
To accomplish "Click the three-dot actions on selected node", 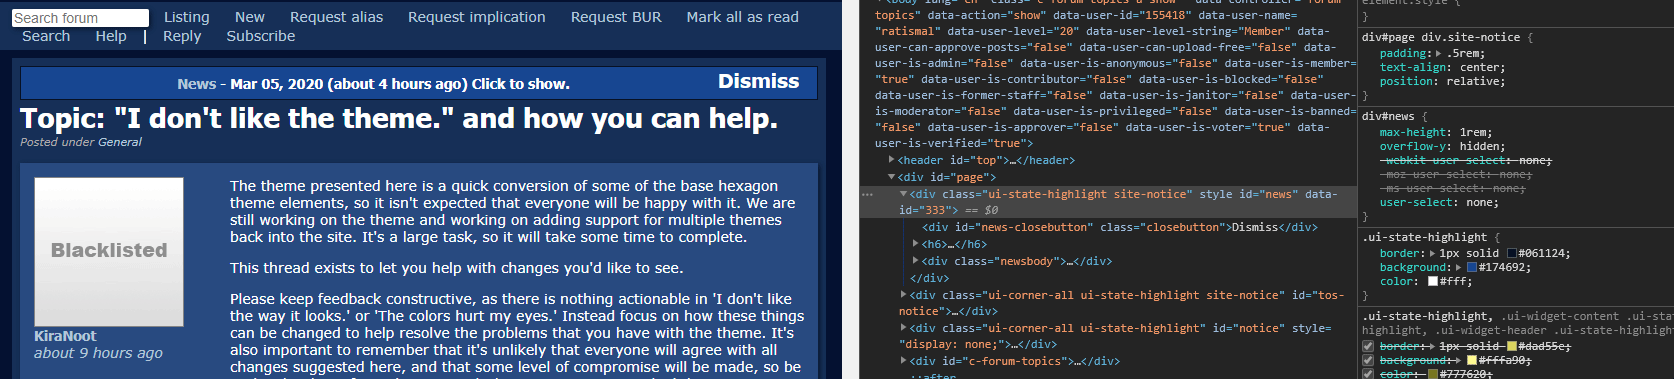I will tap(867, 195).
